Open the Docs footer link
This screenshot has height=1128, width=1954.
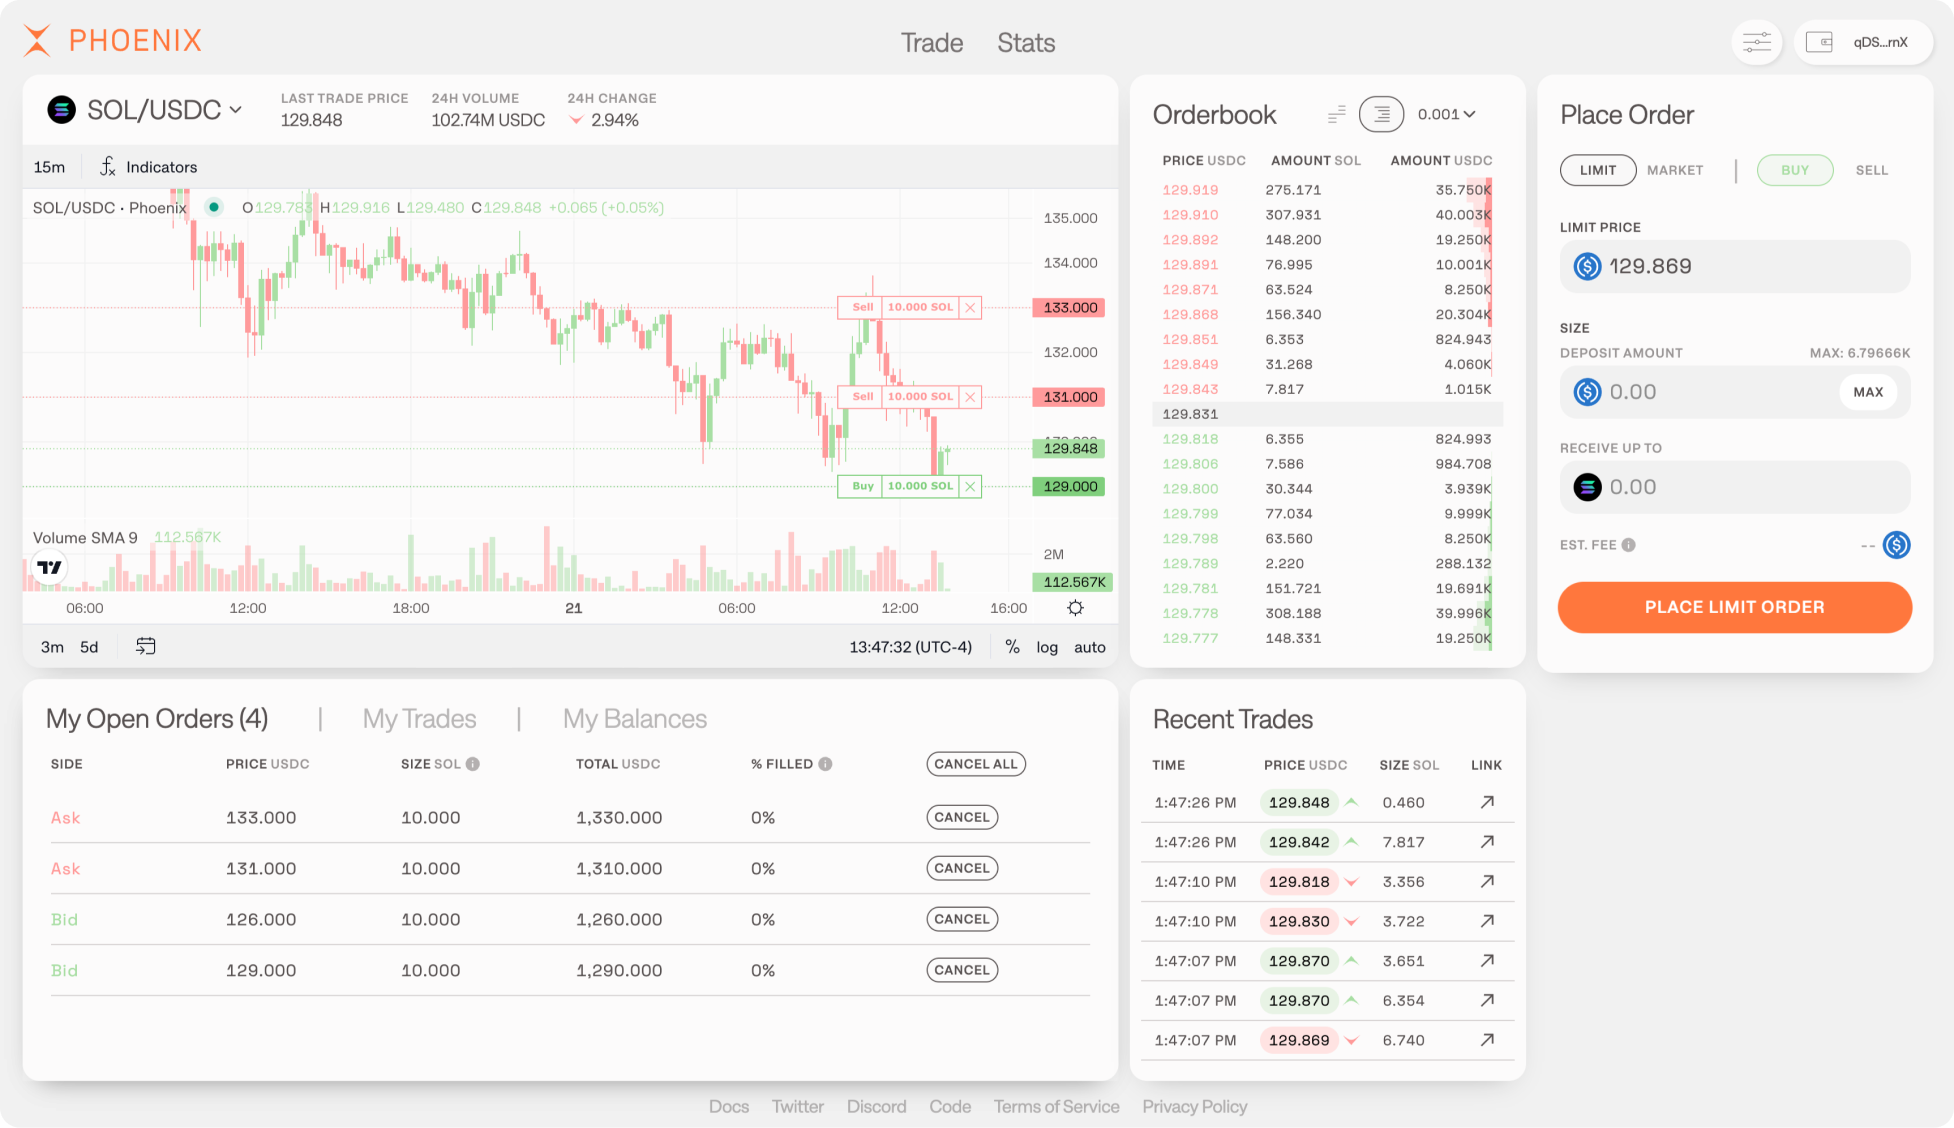[729, 1107]
